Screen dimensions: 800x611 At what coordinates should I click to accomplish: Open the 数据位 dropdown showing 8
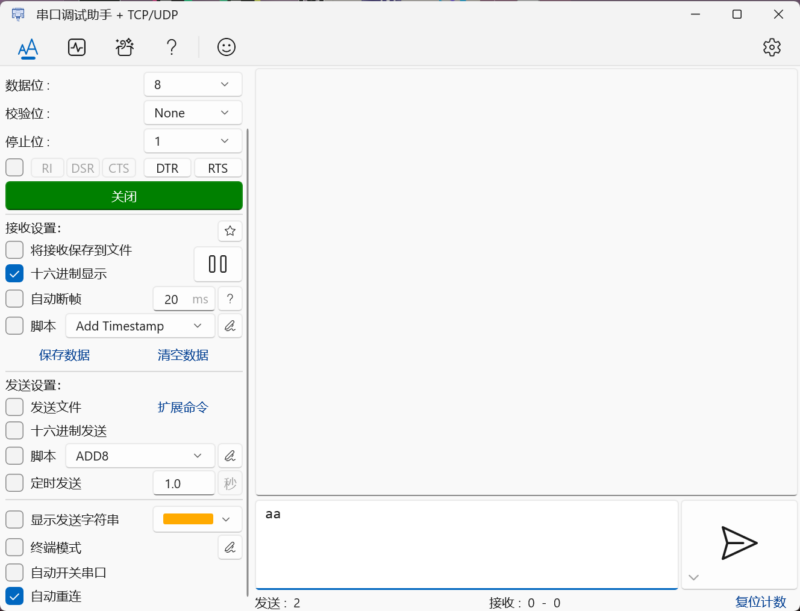pos(193,85)
